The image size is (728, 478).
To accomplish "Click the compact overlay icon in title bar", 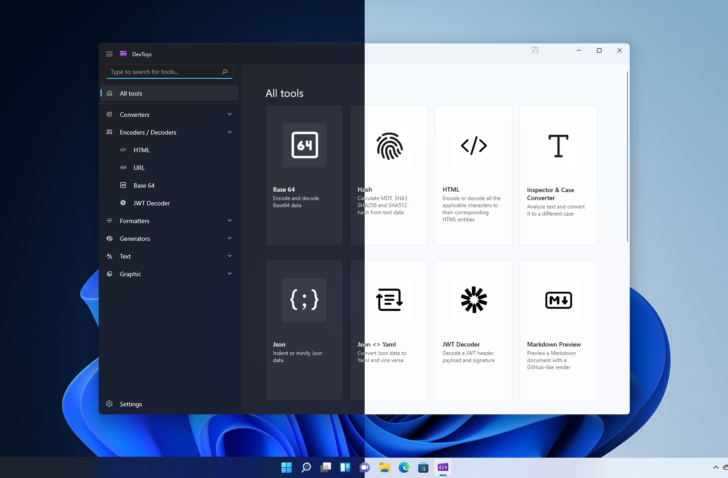I will 535,50.
